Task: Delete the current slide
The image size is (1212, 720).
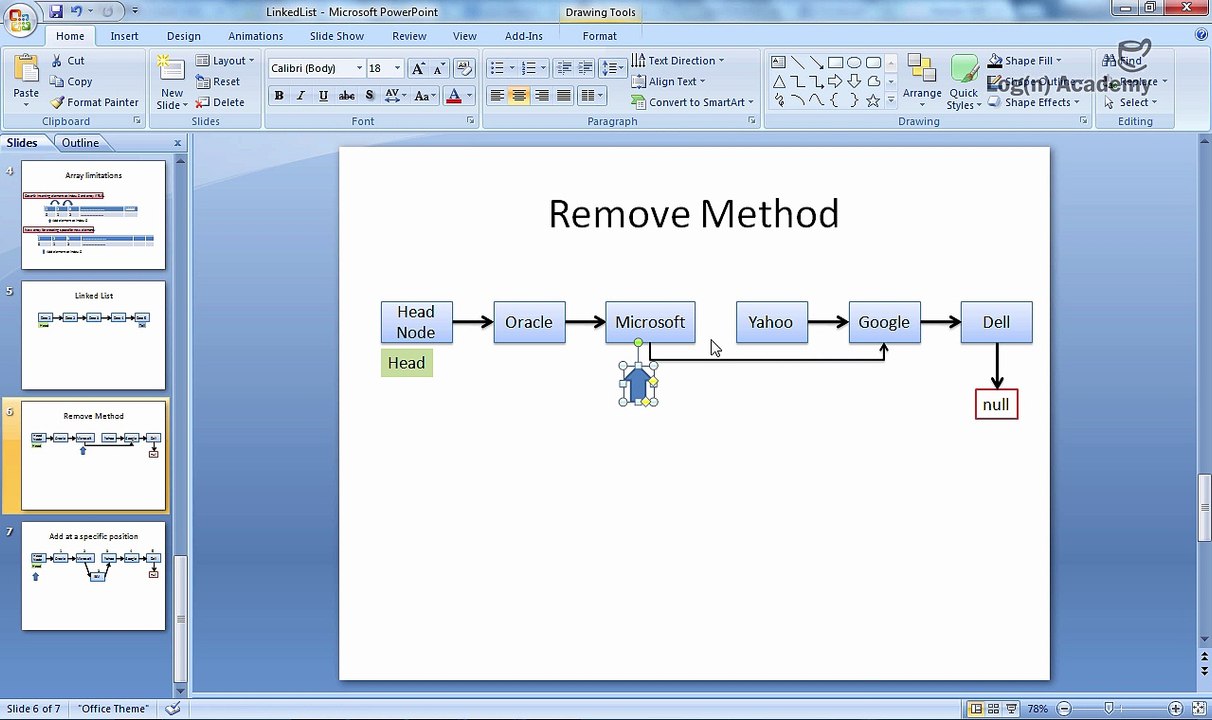Action: [220, 102]
